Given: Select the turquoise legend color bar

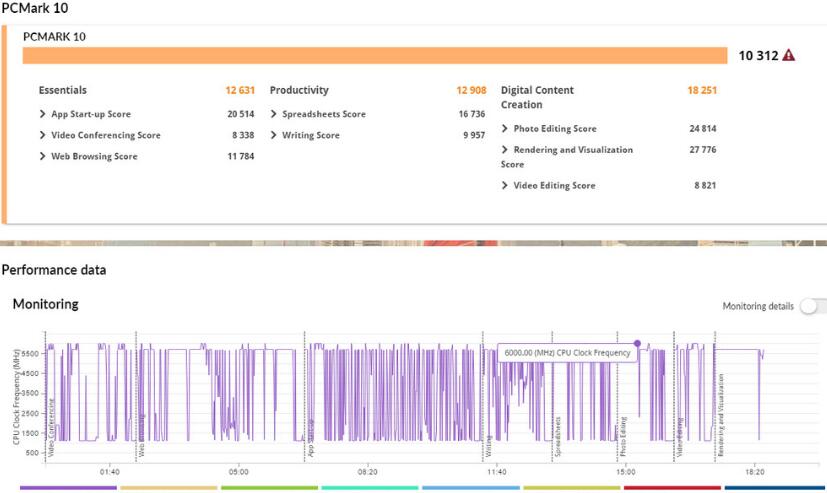Looking at the screenshot, I should pos(370,488).
